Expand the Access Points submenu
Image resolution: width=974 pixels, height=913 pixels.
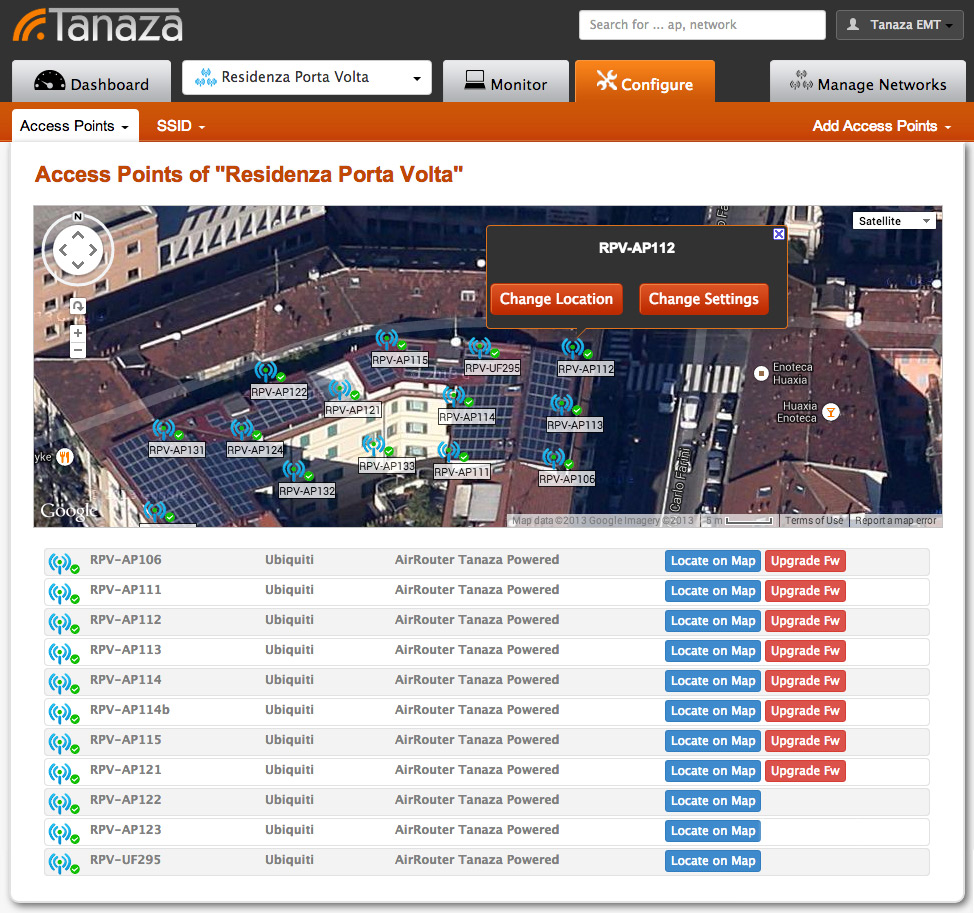pos(75,126)
